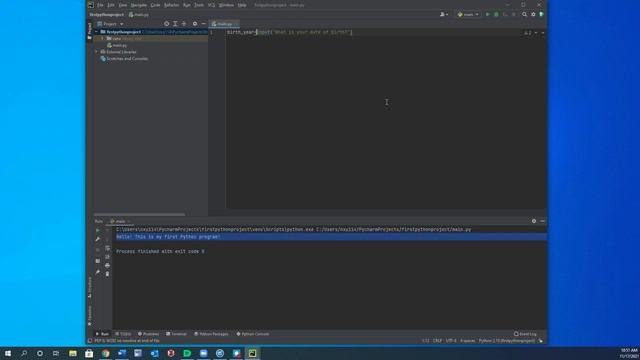Click firstpythonproject breadcrumb in navigation bar
This screenshot has width=640, height=360.
[x=107, y=15]
